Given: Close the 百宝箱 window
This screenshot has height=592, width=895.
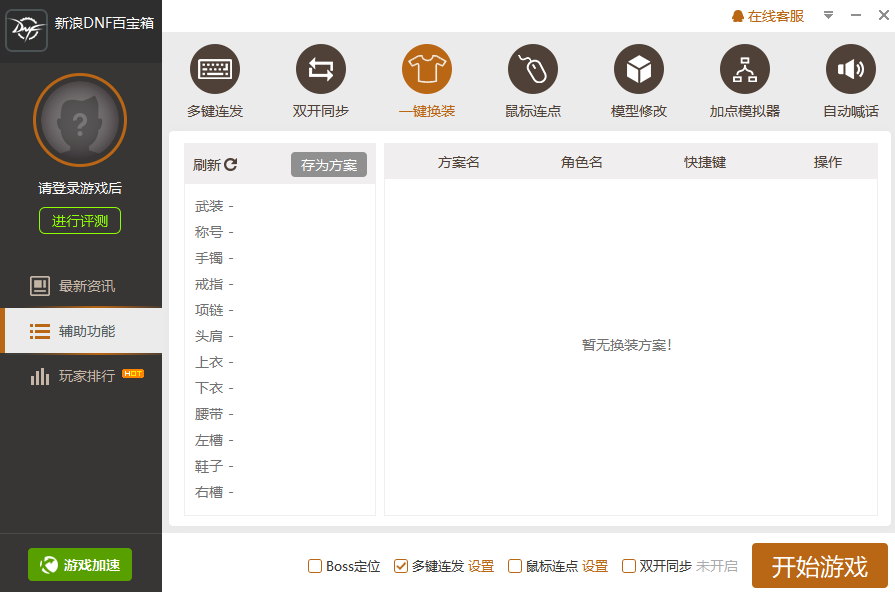Looking at the screenshot, I should coord(884,15).
